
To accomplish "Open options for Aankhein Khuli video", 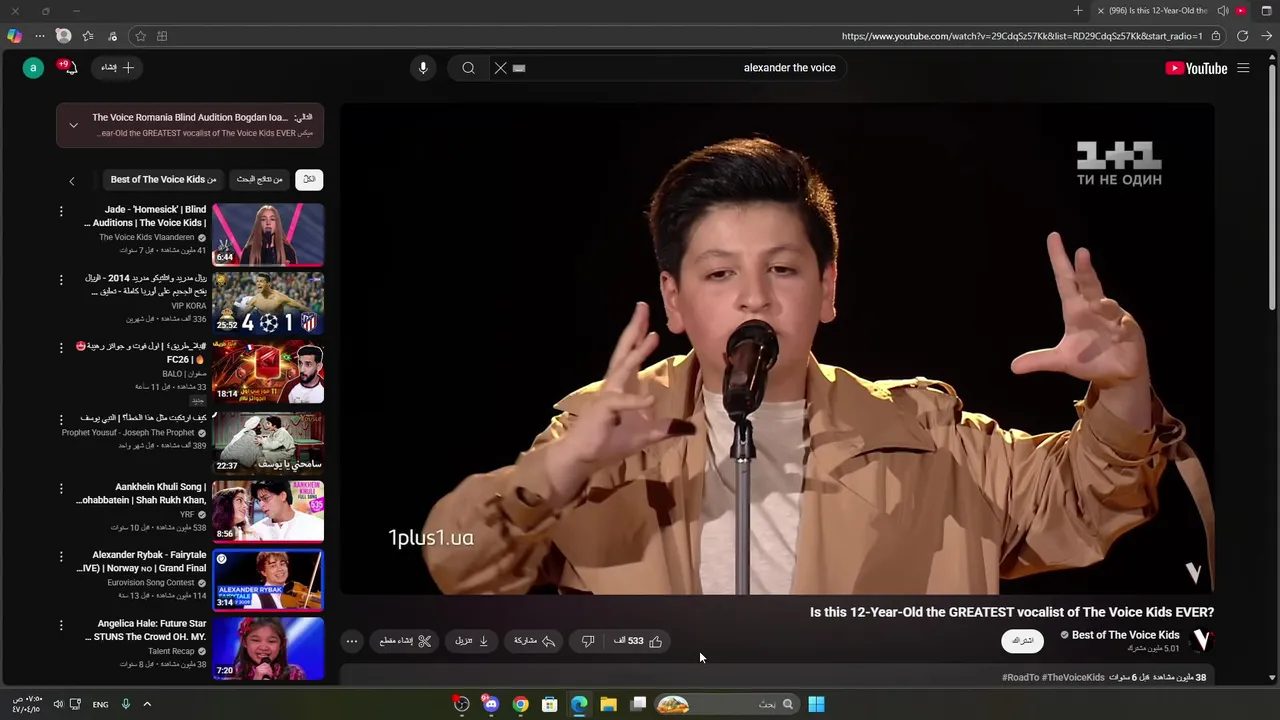I will pos(61,488).
